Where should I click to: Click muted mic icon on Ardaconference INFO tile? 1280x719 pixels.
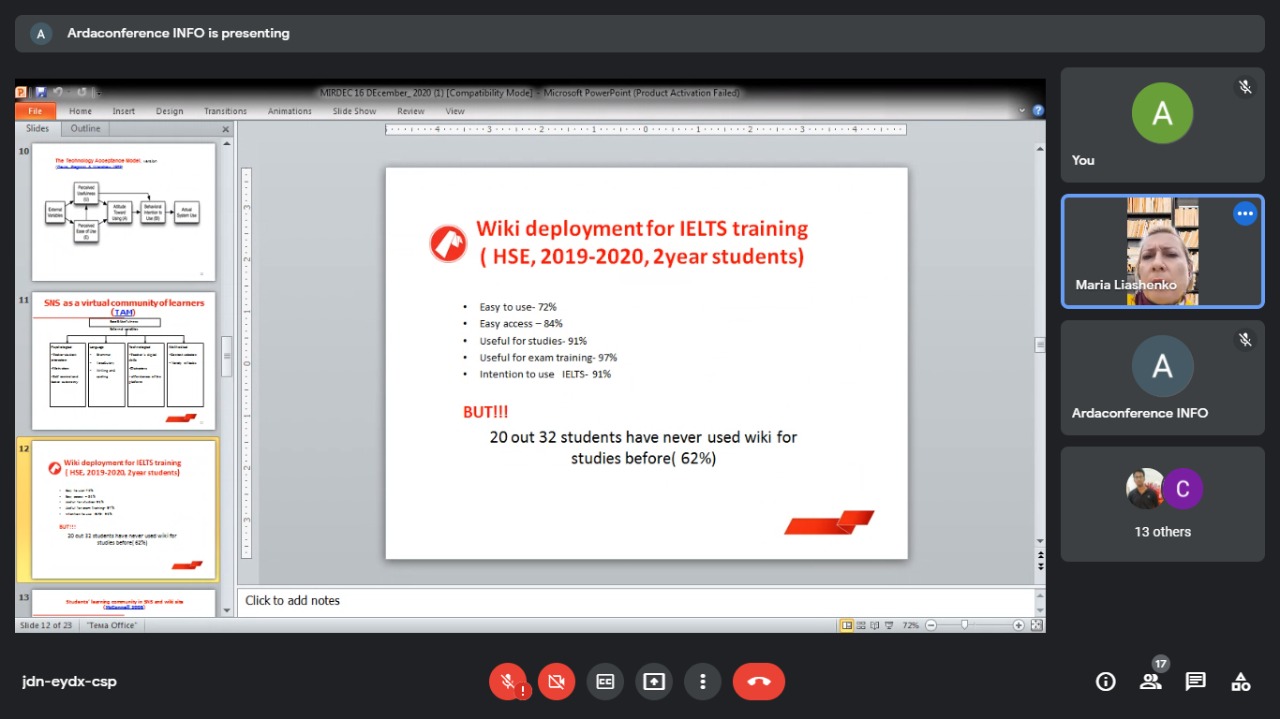1245,340
